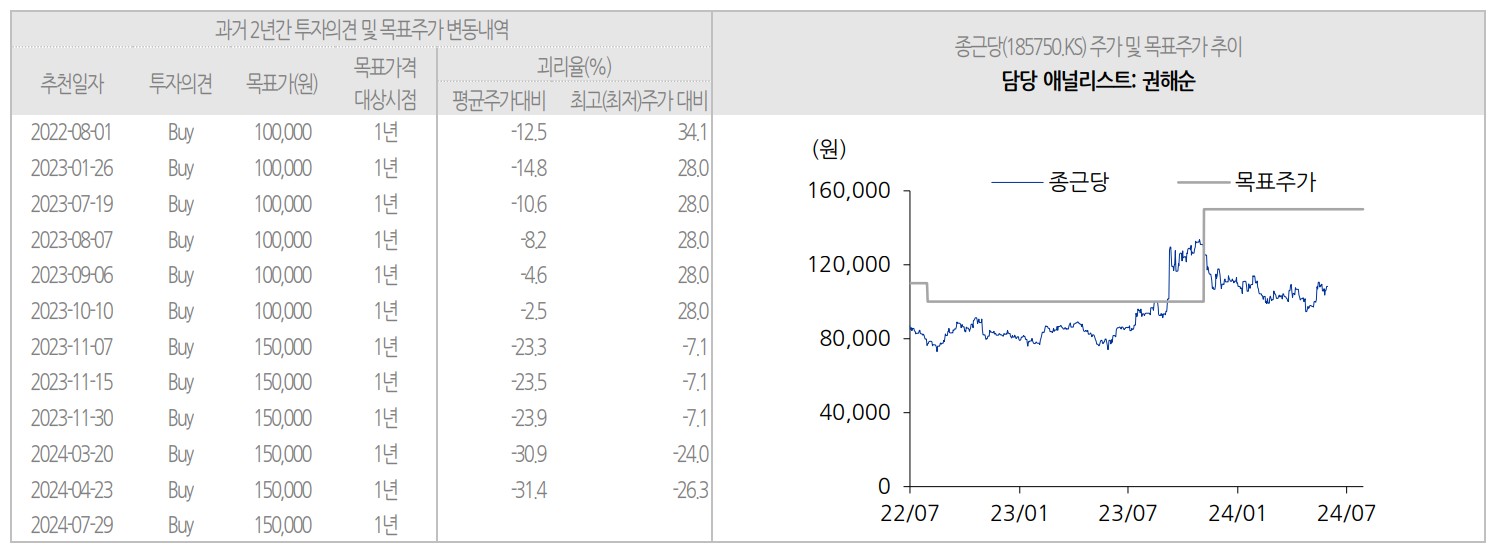Click the 23/01 x-axis label

(x=1019, y=513)
